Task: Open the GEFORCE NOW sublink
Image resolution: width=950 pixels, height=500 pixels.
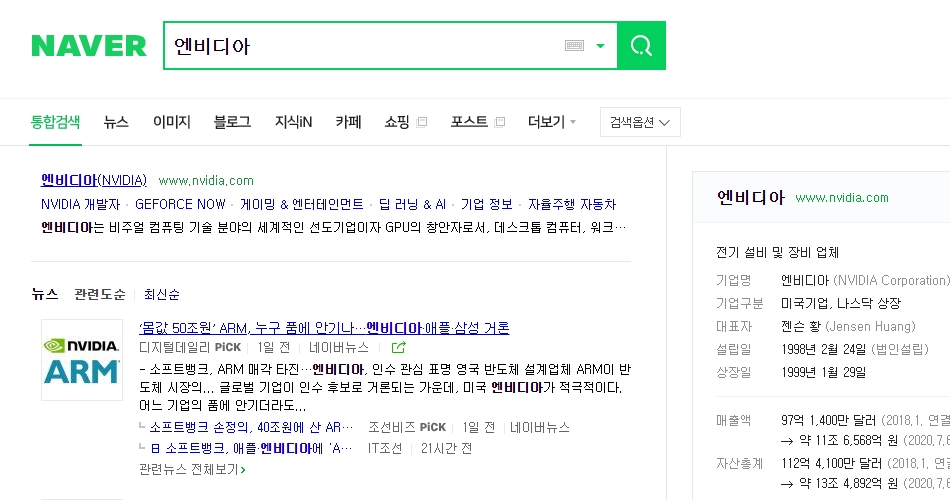Action: pyautogui.click(x=180, y=204)
